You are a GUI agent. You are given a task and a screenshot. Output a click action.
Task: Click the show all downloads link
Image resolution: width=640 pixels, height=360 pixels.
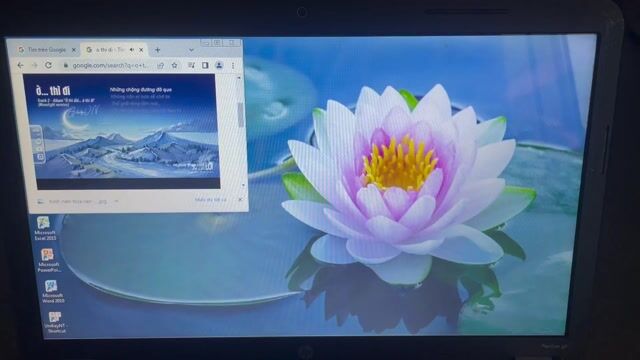pyautogui.click(x=210, y=200)
